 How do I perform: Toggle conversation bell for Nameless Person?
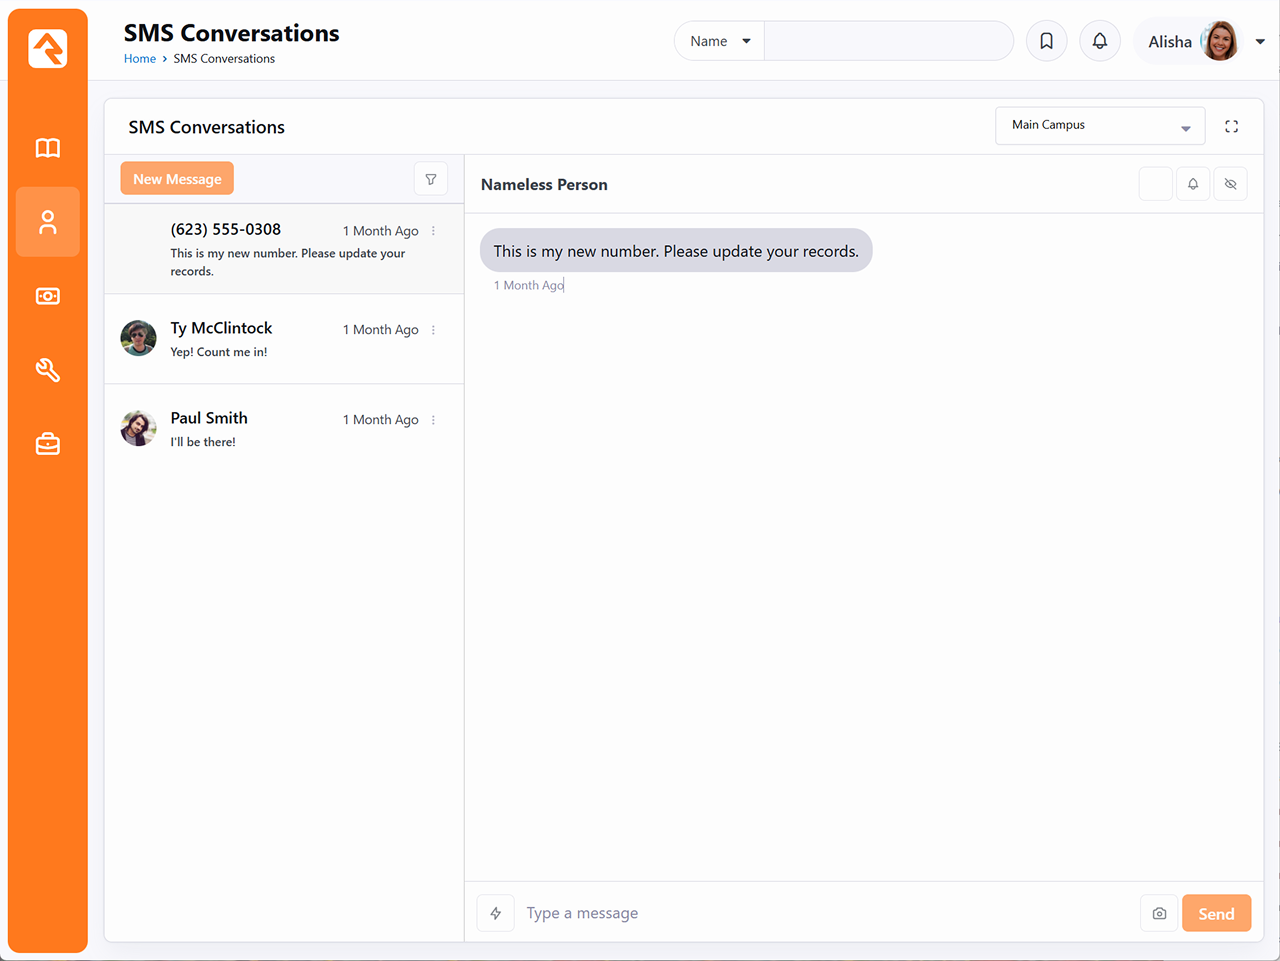1192,184
